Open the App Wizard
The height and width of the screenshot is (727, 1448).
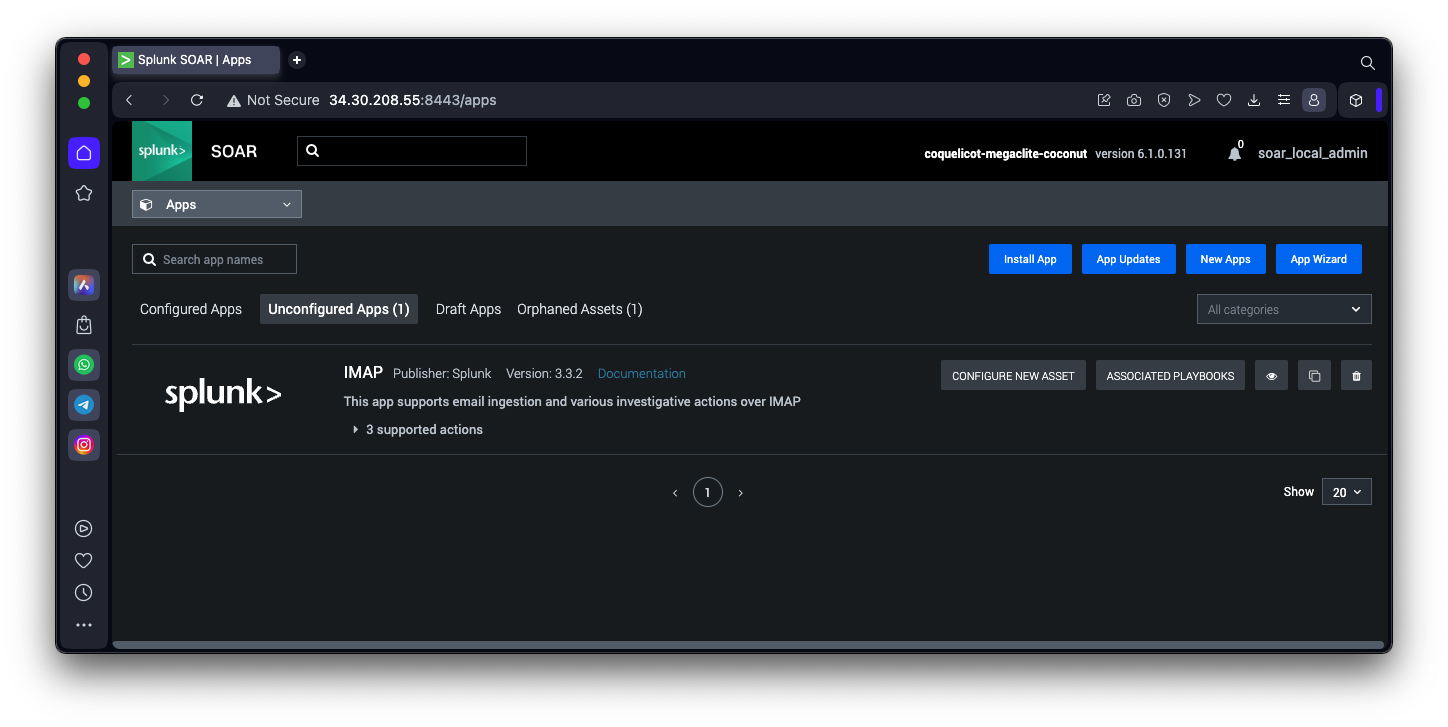(1318, 259)
